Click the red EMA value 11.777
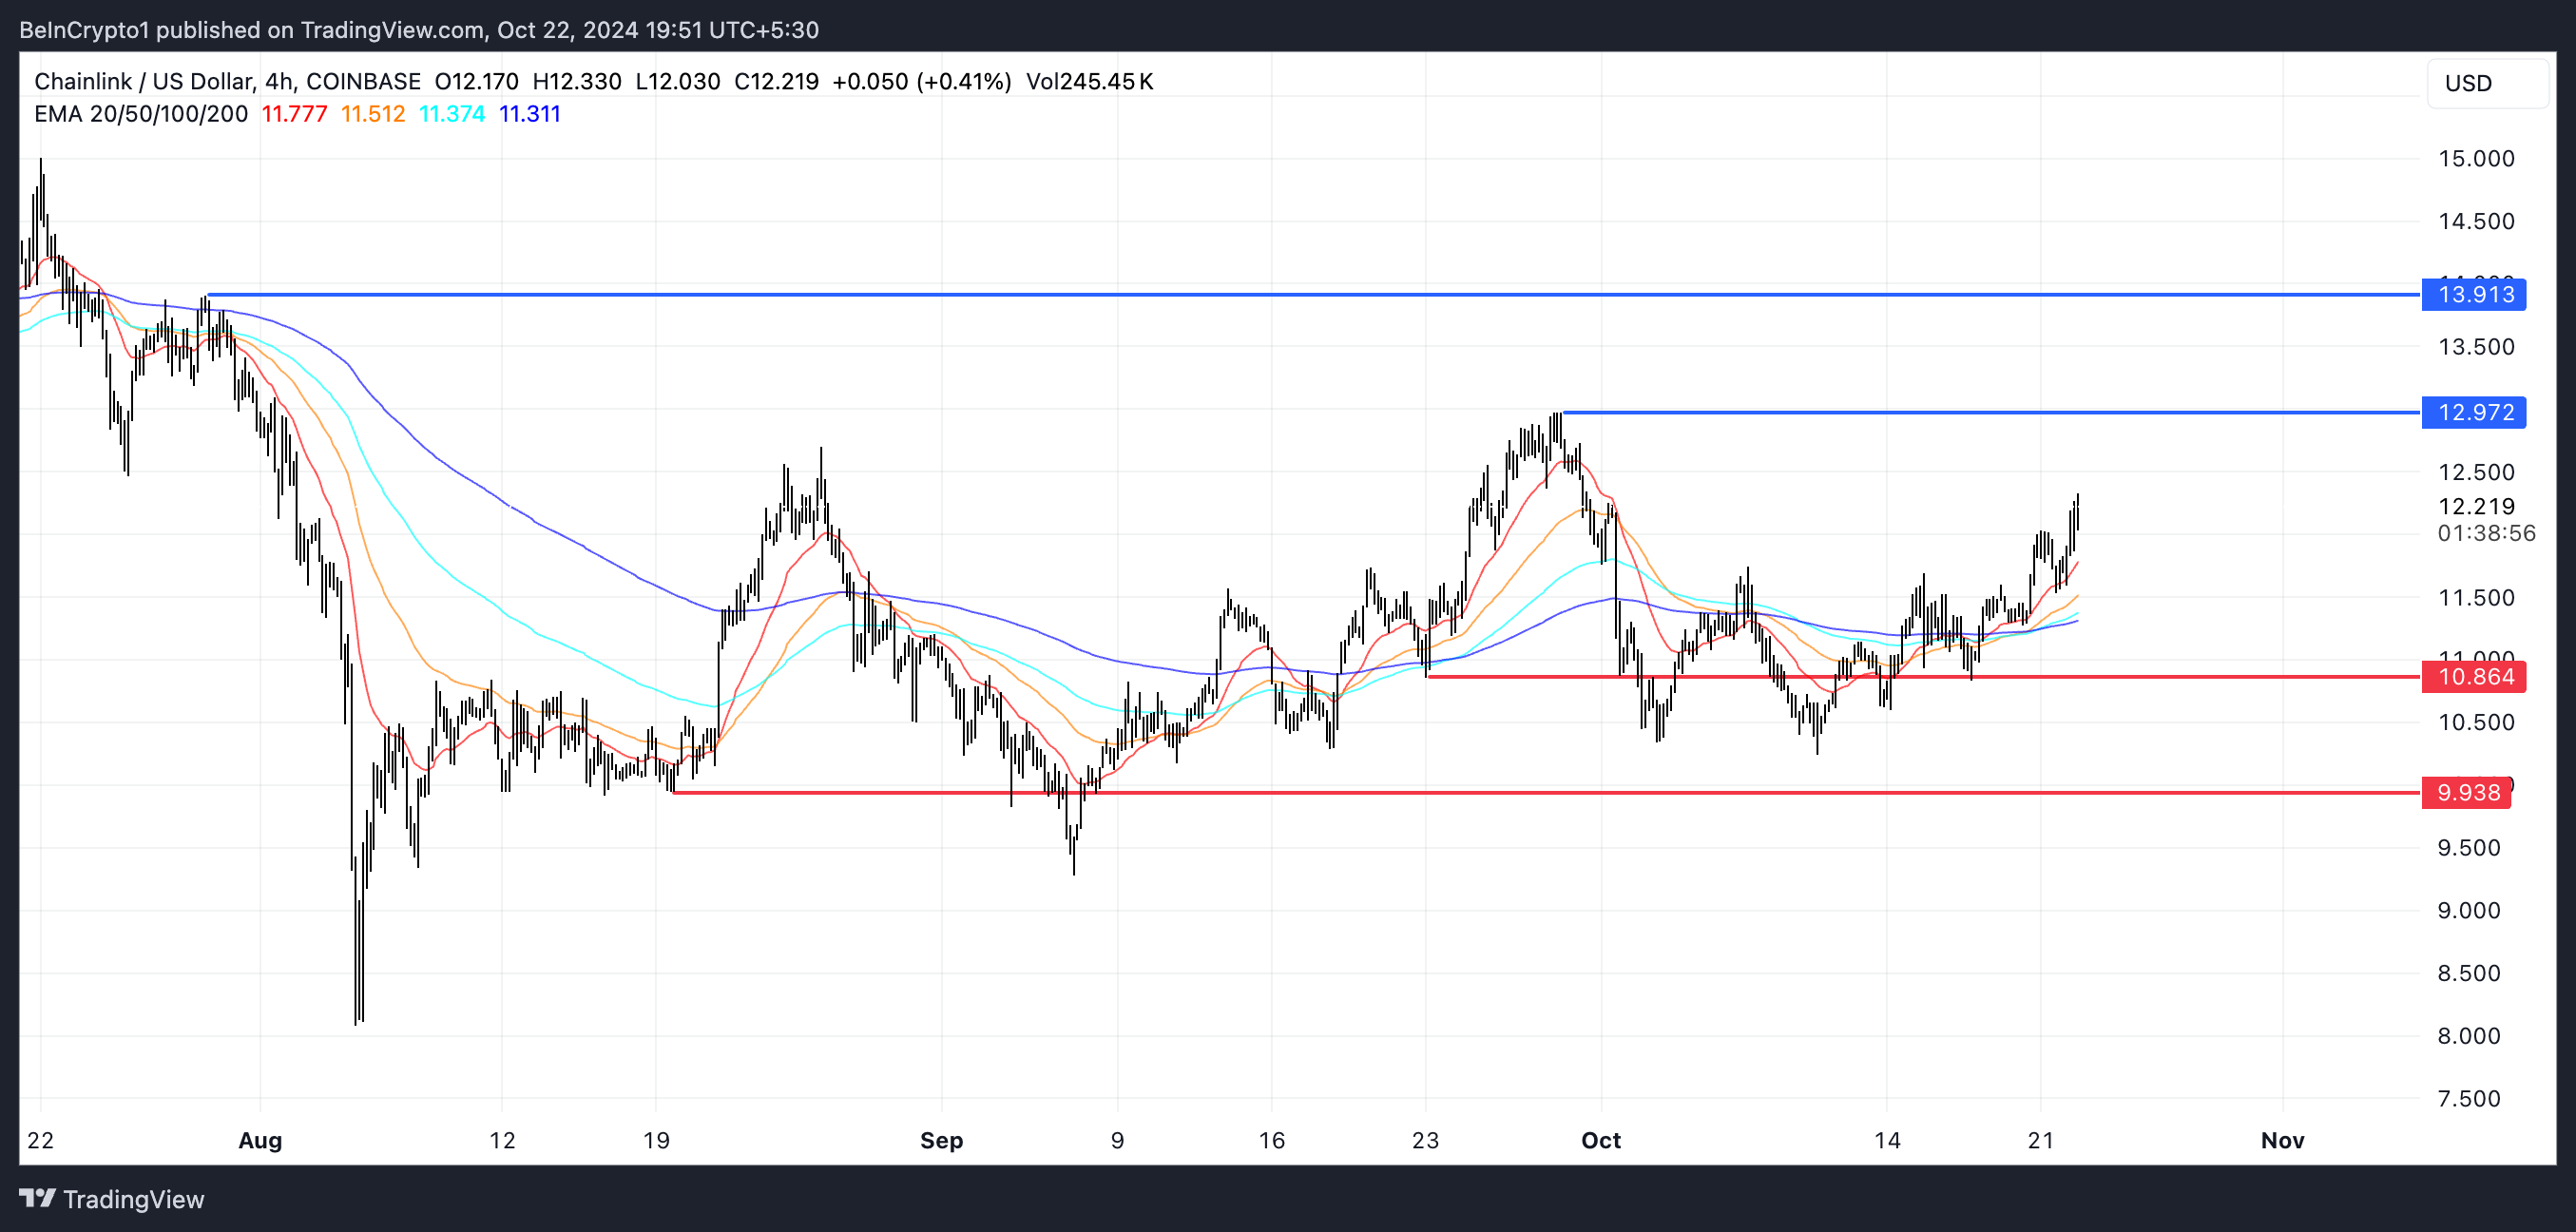2576x1232 pixels. pos(294,114)
